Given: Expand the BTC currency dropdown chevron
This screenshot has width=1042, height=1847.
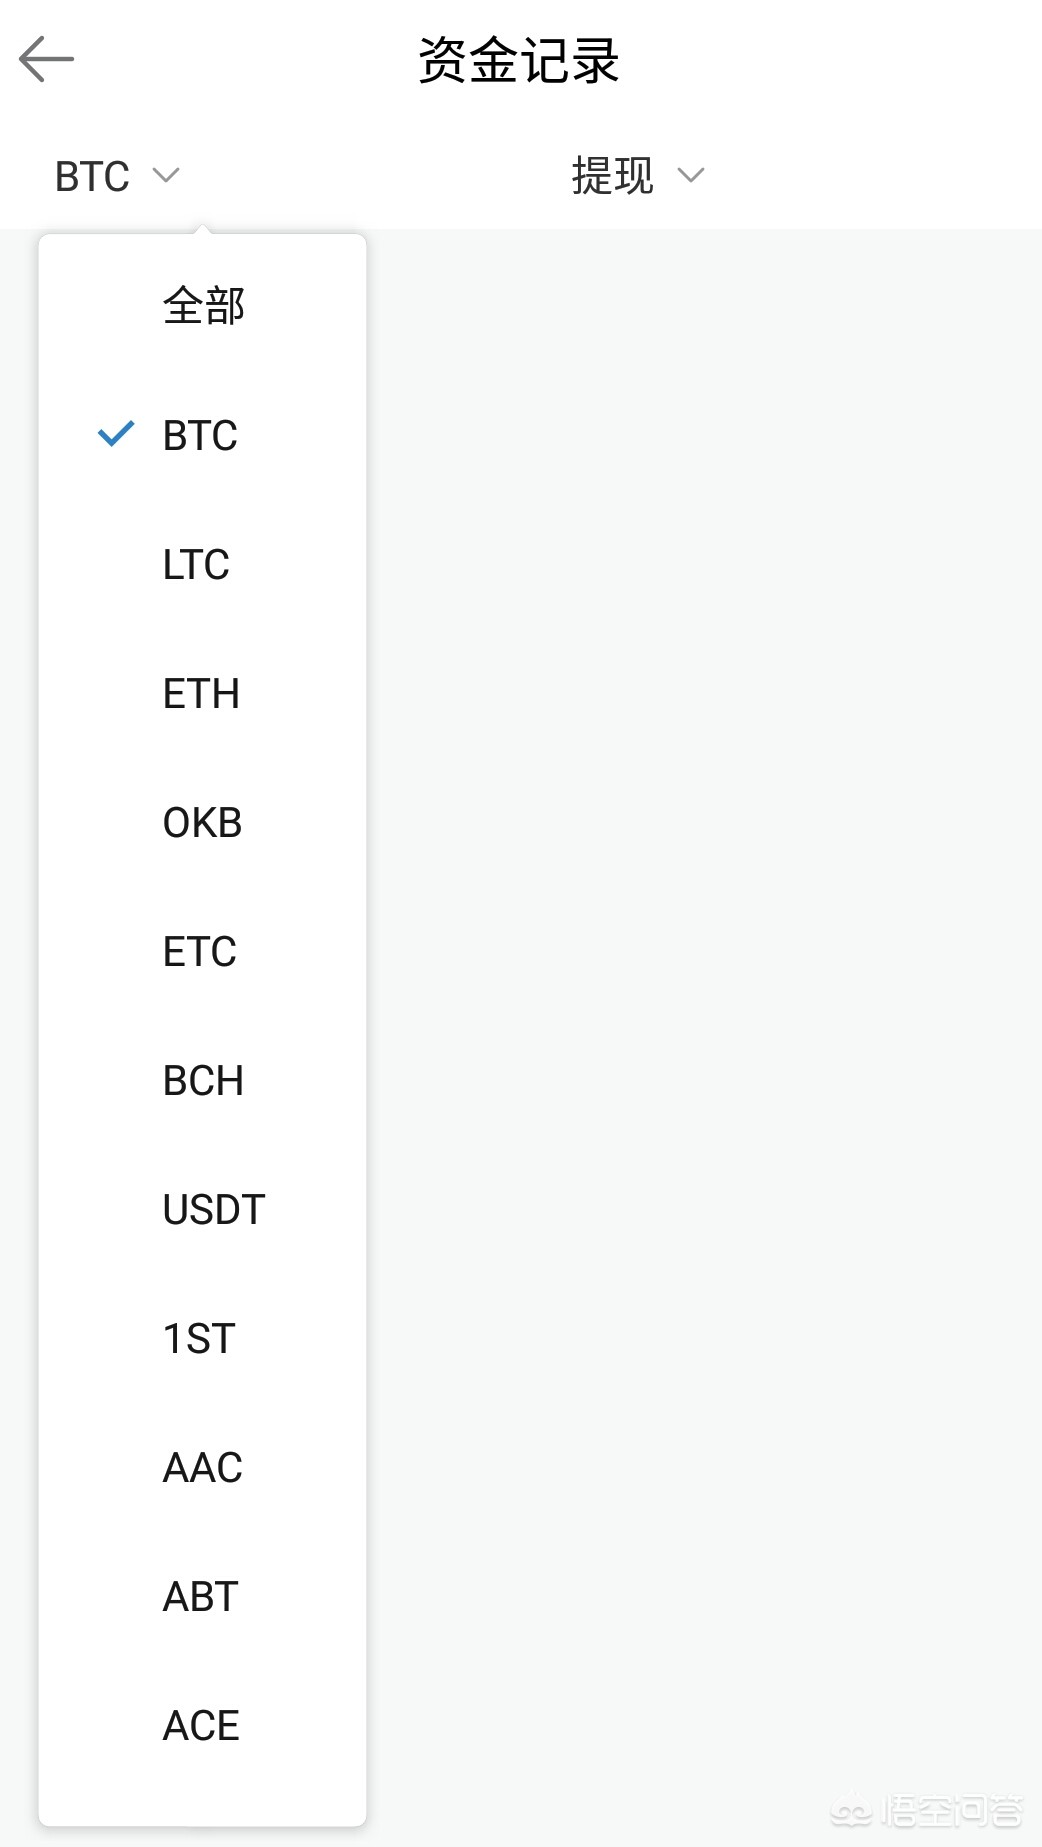Looking at the screenshot, I should tap(166, 176).
